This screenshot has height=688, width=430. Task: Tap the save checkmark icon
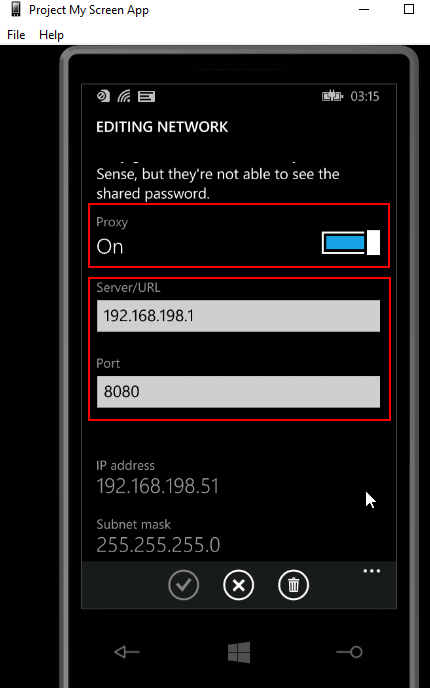pos(183,584)
